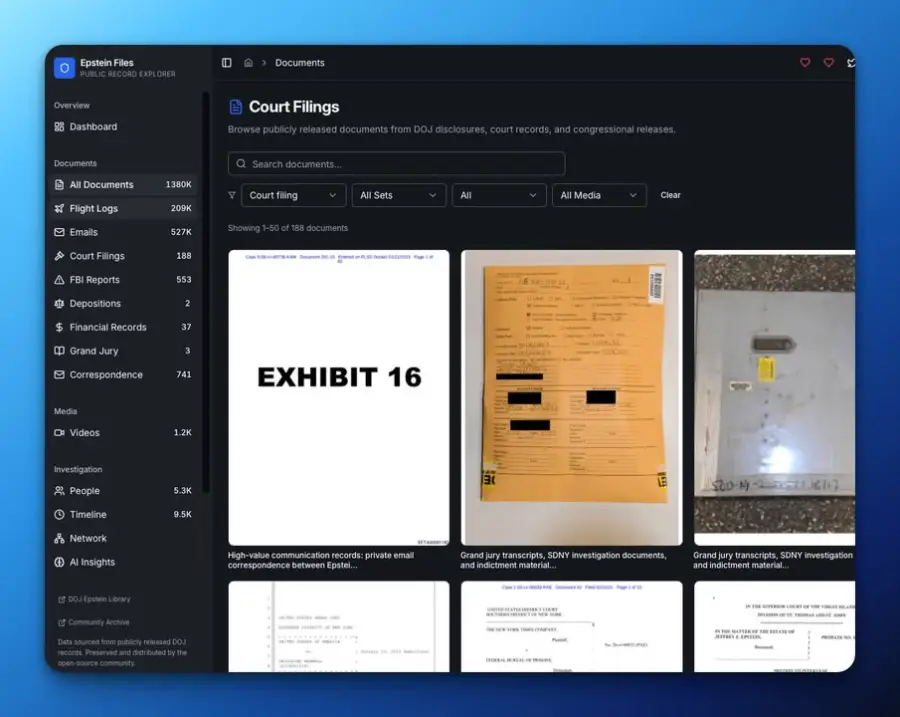This screenshot has width=900, height=717.
Task: Click the first pink heart icon
Action: point(805,63)
